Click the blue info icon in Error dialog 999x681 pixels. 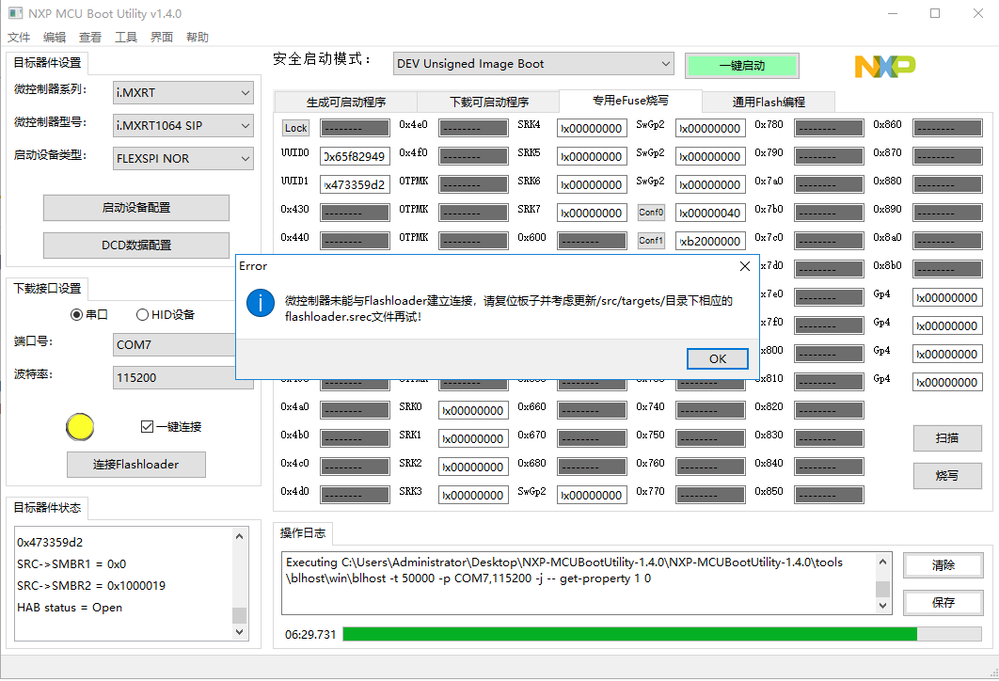point(260,303)
